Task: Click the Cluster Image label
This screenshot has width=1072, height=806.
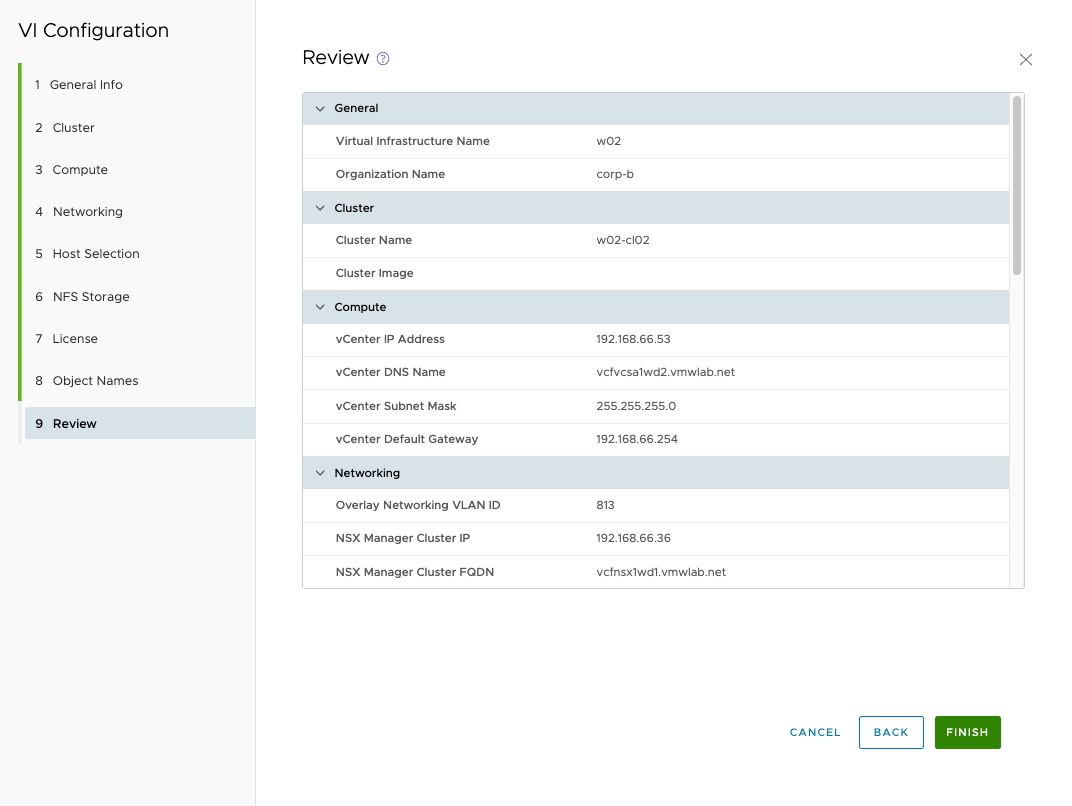Action: click(374, 273)
